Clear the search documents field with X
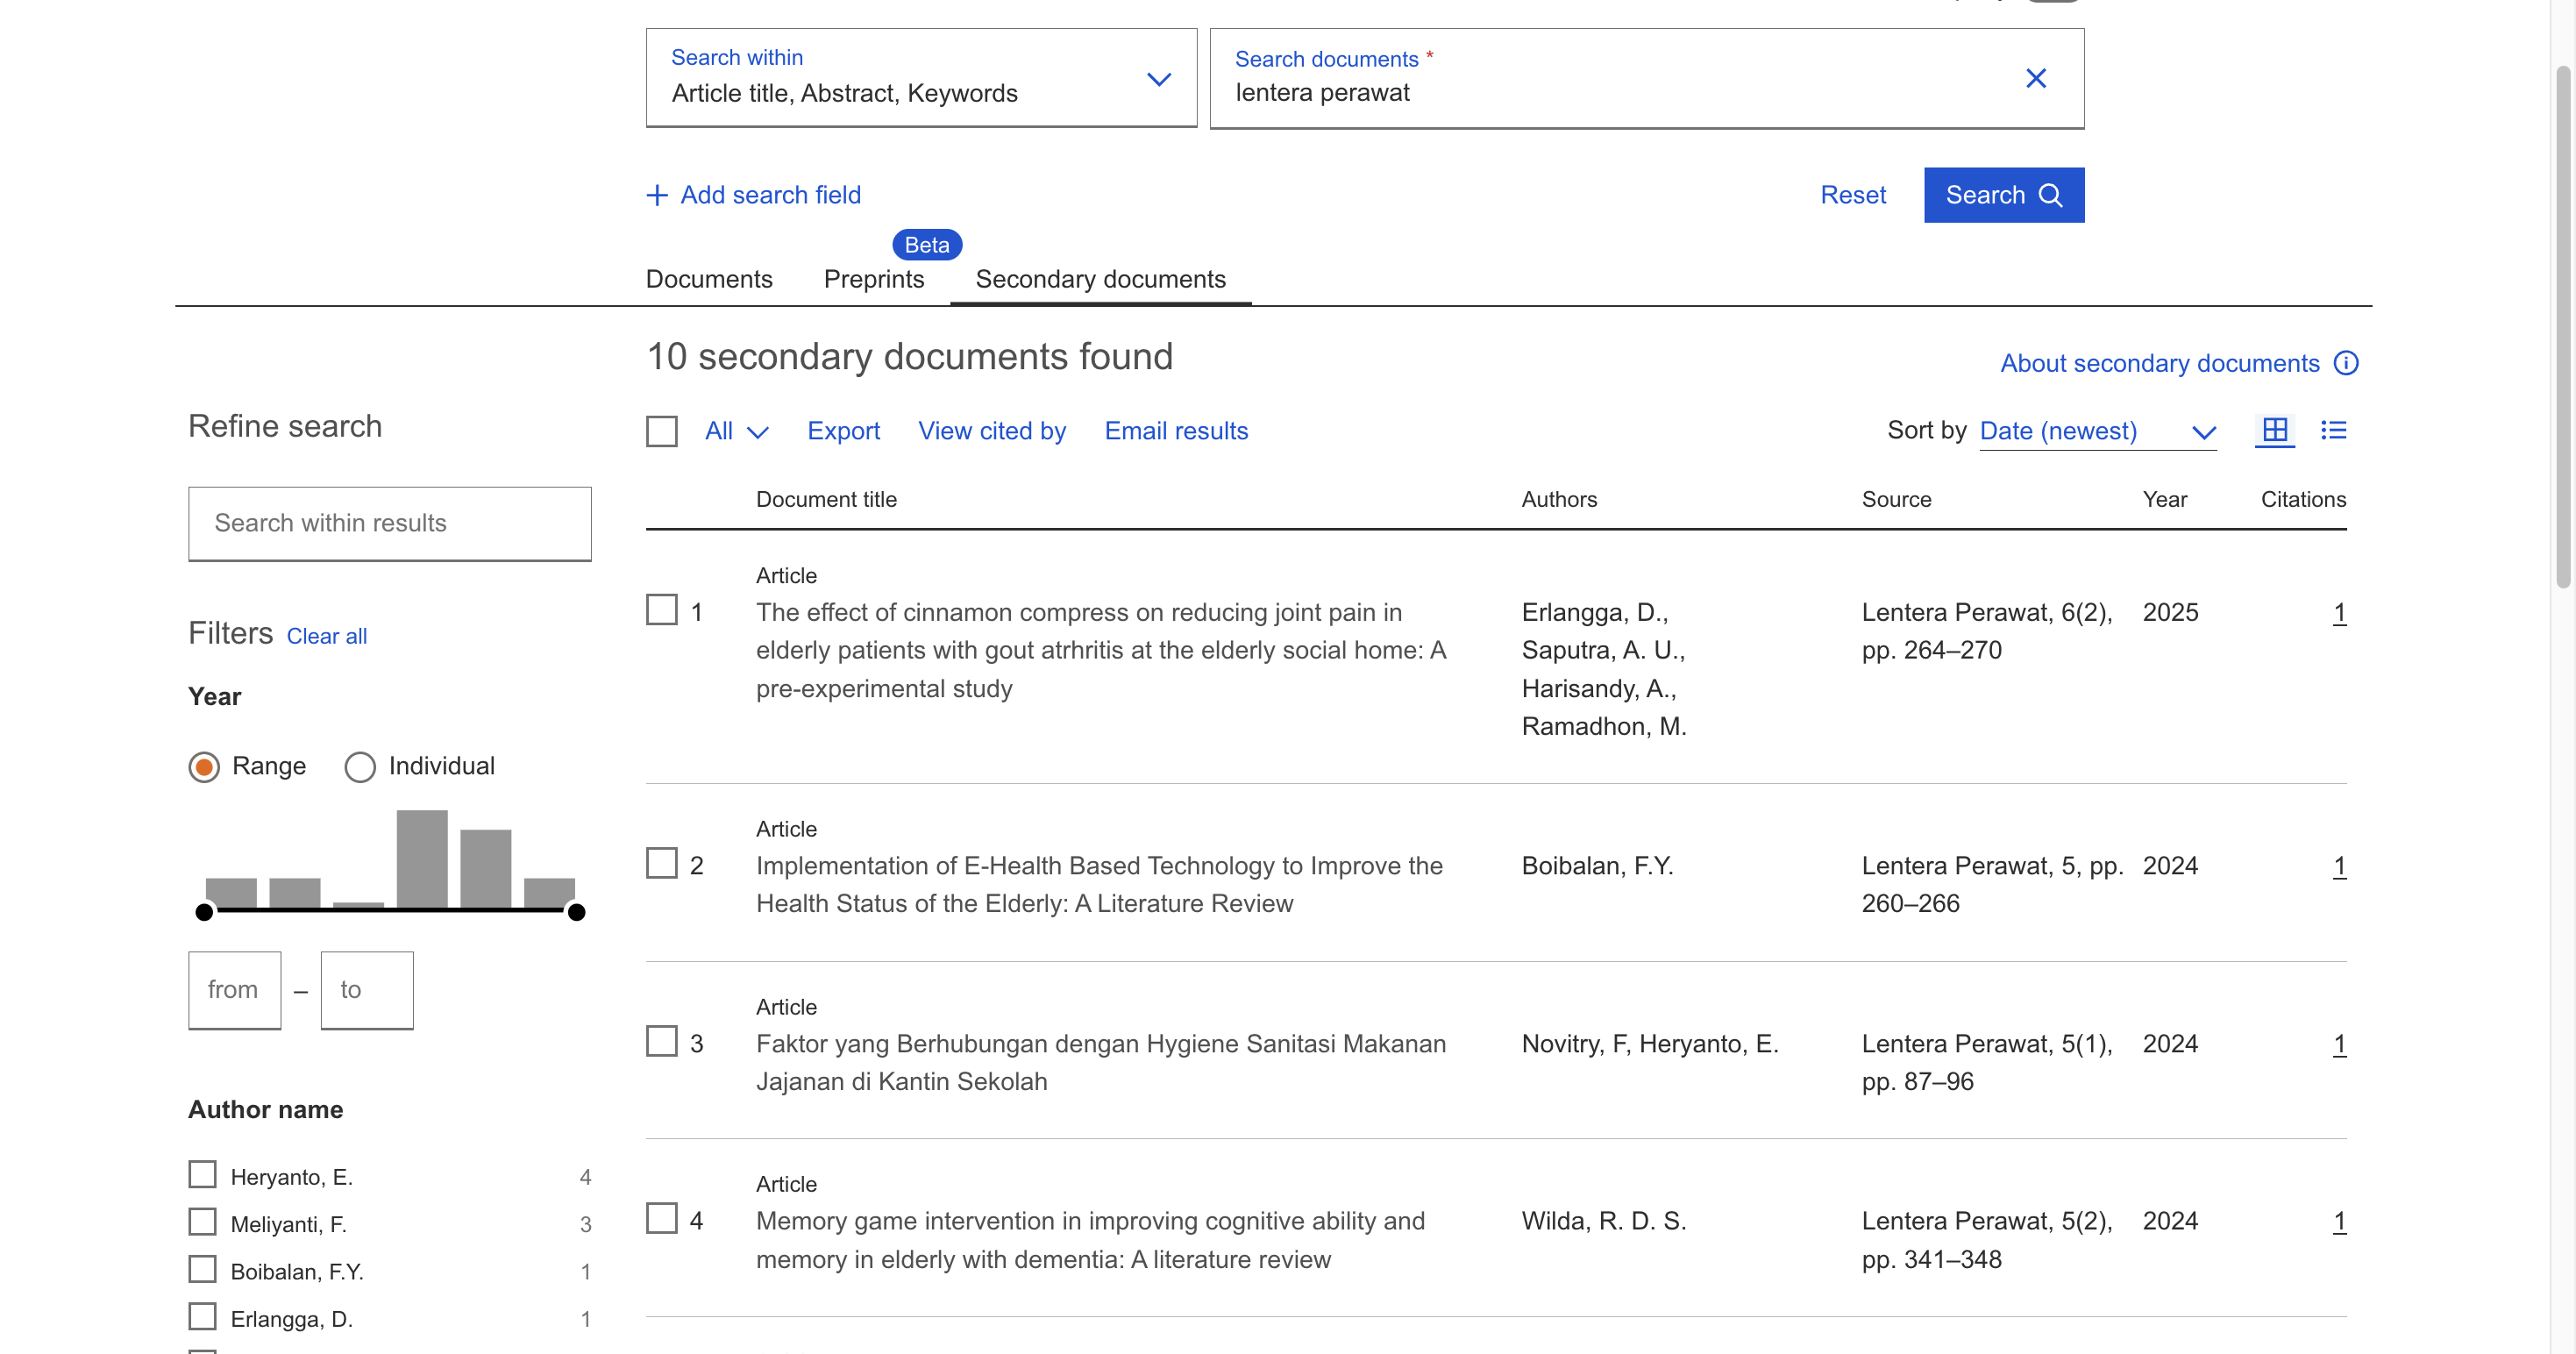2576x1354 pixels. click(x=2035, y=78)
